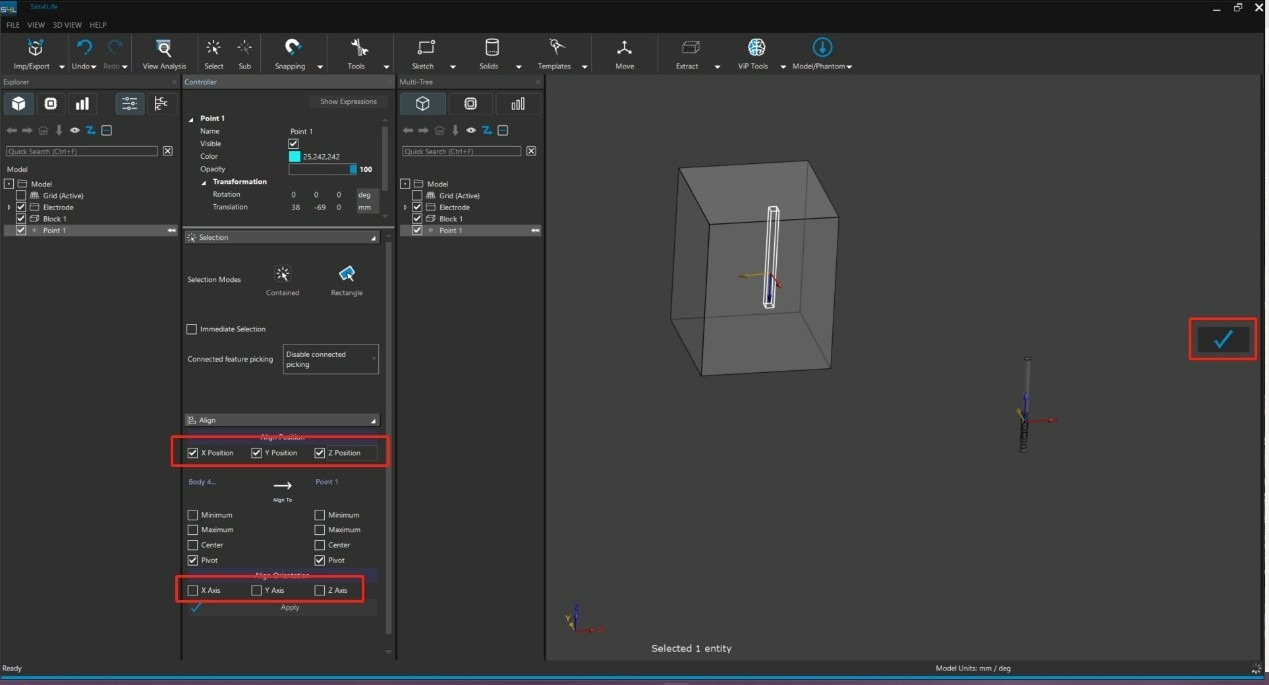Open the 3D VIEW menu
The image size is (1269, 685).
[x=66, y=25]
